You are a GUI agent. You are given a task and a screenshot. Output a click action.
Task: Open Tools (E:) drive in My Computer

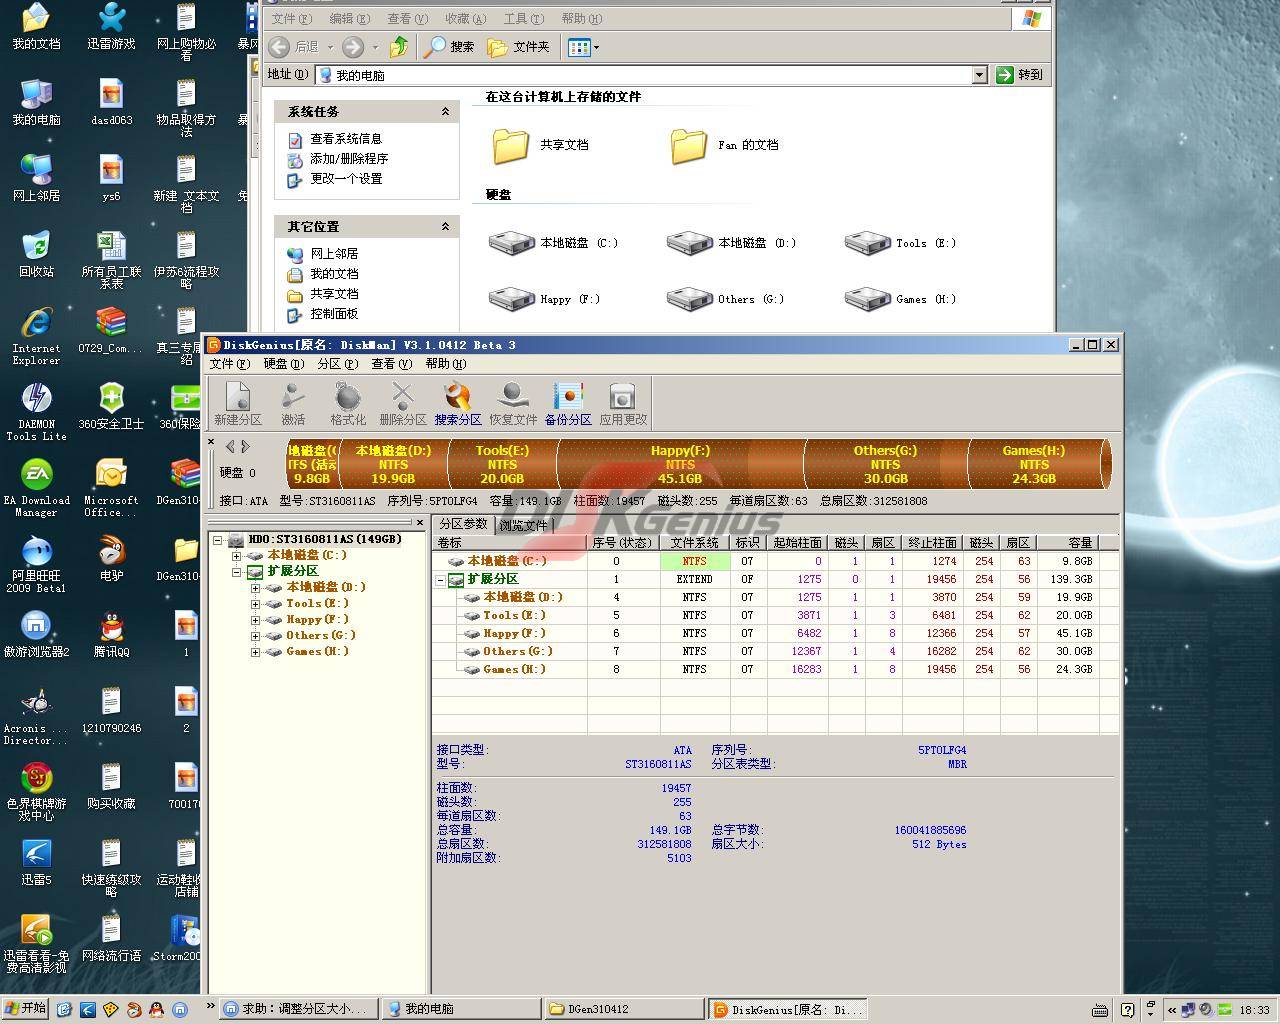[x=900, y=243]
